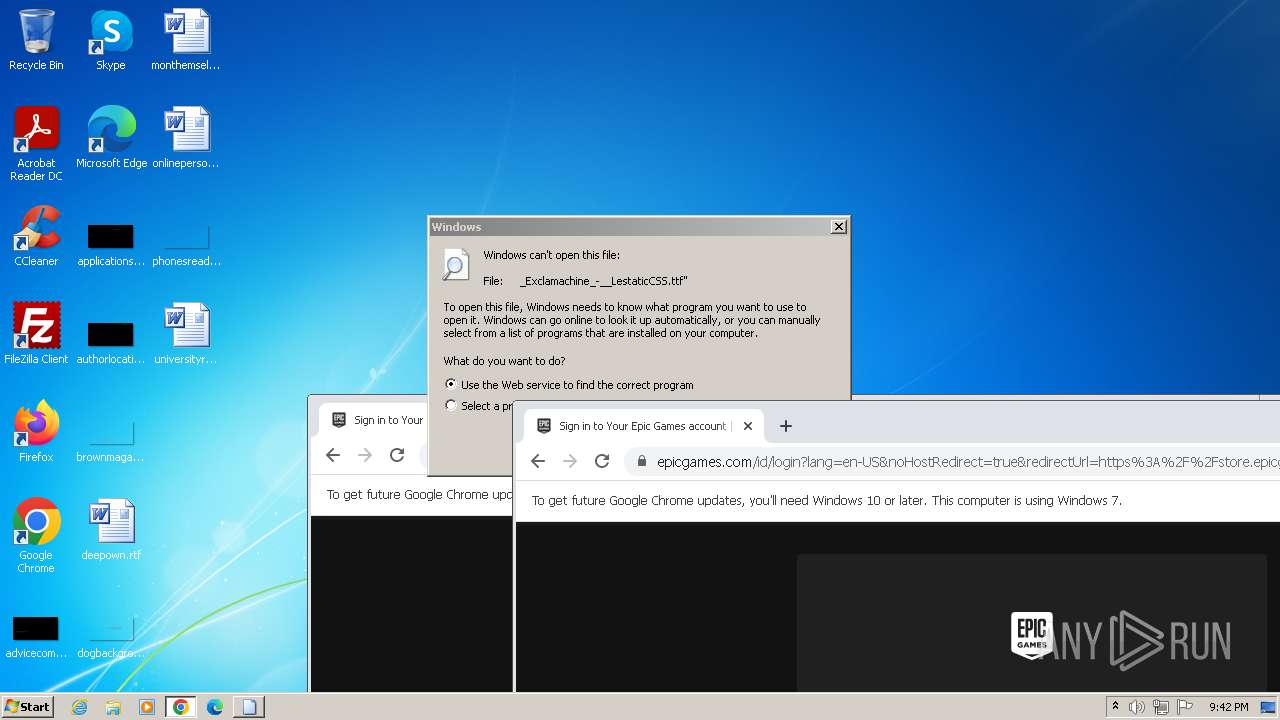Open Acrobat Reader DC shortcut

[x=36, y=143]
